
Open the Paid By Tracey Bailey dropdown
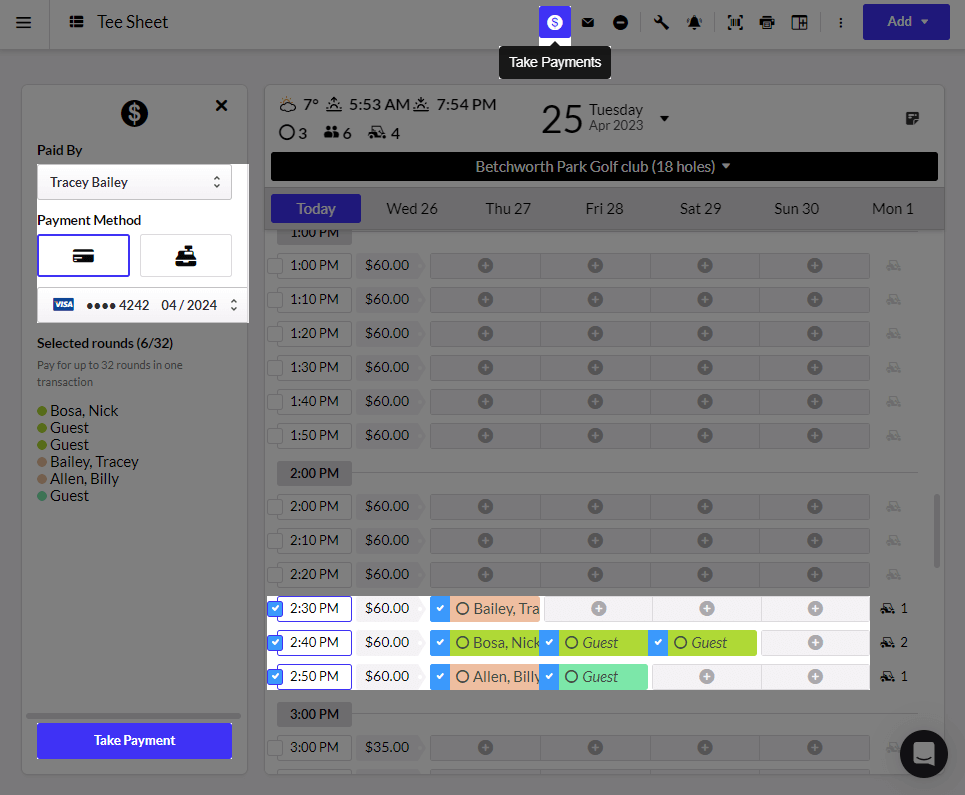(x=134, y=182)
